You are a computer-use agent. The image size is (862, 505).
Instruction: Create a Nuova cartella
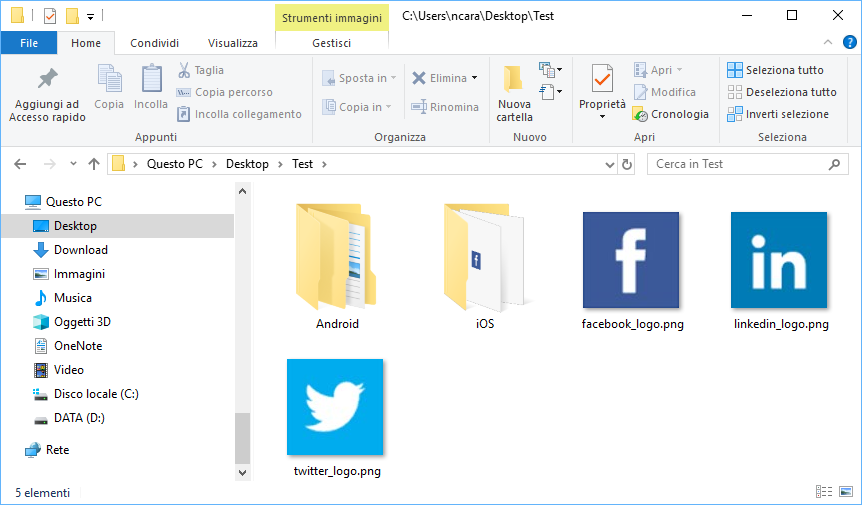point(515,93)
